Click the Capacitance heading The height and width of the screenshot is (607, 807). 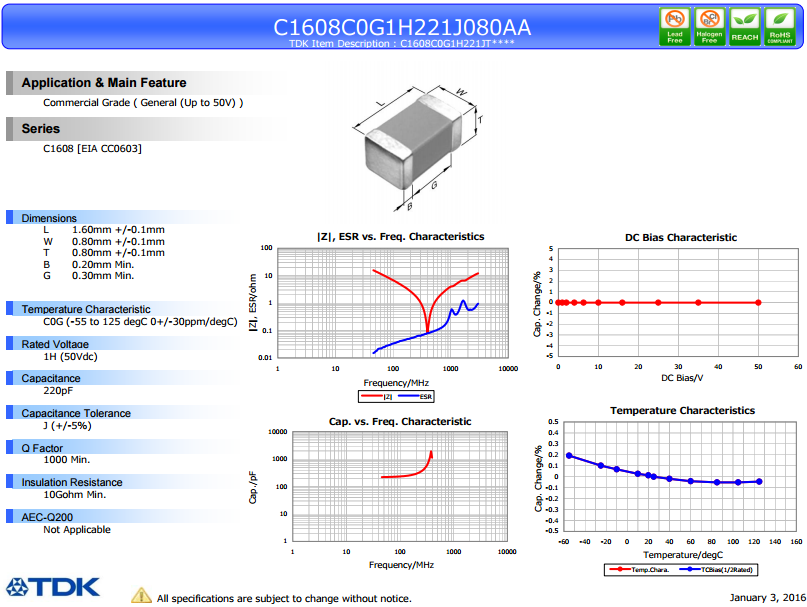[x=51, y=378]
